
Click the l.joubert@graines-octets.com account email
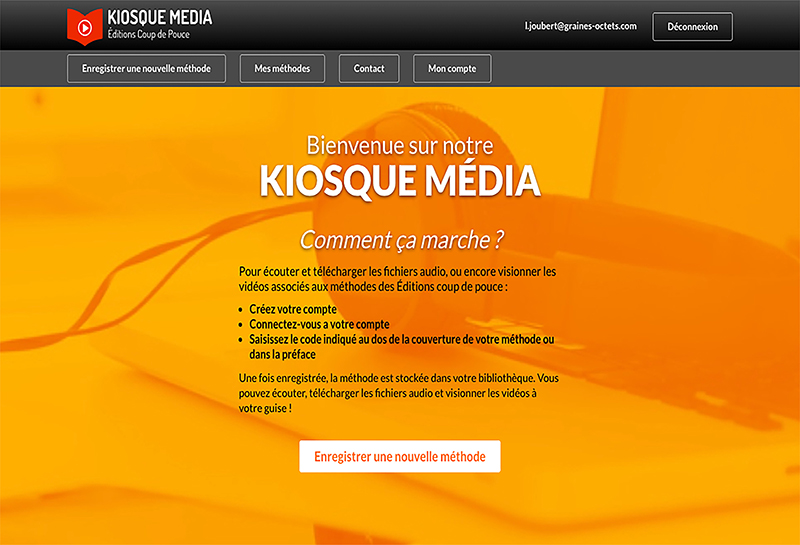(581, 26)
